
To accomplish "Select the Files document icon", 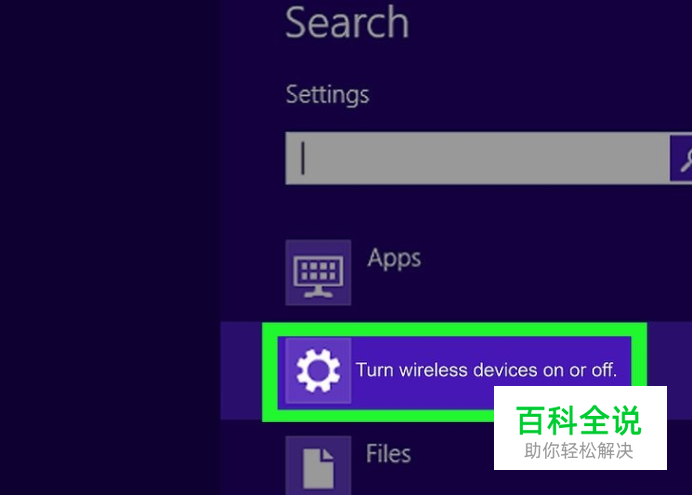I will (x=318, y=466).
